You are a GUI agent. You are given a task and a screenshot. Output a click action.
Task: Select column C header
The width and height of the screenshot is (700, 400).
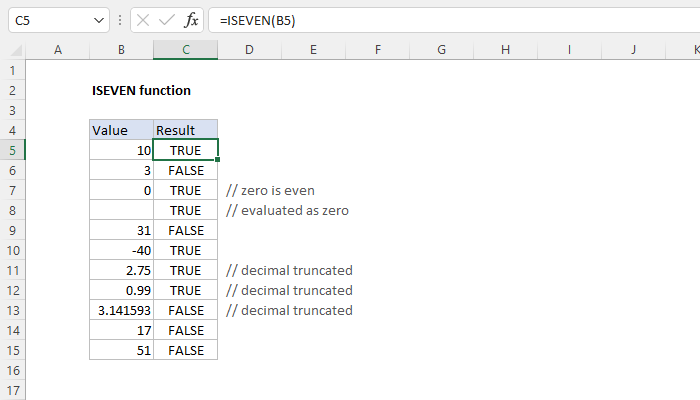[186, 50]
